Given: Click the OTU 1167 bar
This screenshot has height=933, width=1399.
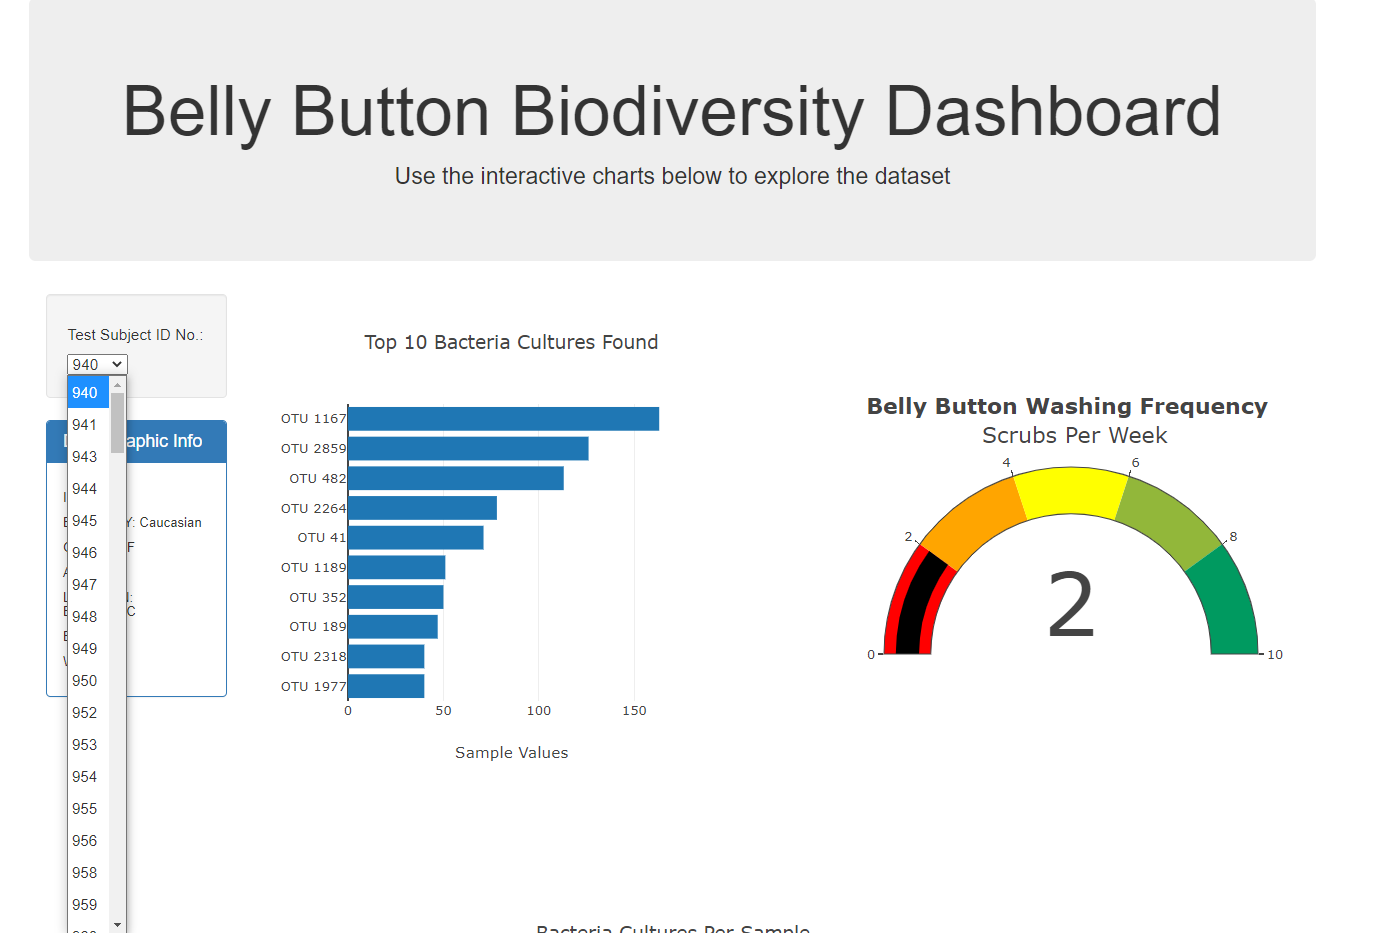Looking at the screenshot, I should [500, 418].
